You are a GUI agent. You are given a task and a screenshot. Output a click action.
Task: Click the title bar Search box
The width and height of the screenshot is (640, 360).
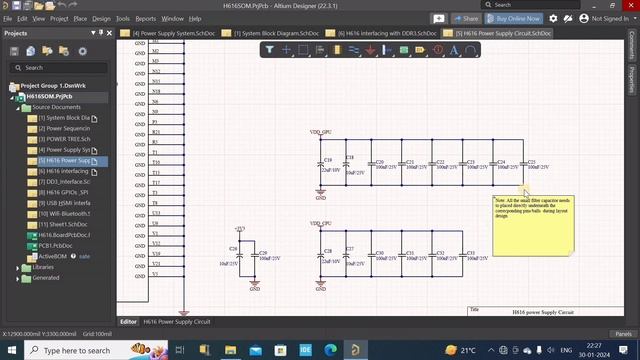[x=531, y=5]
